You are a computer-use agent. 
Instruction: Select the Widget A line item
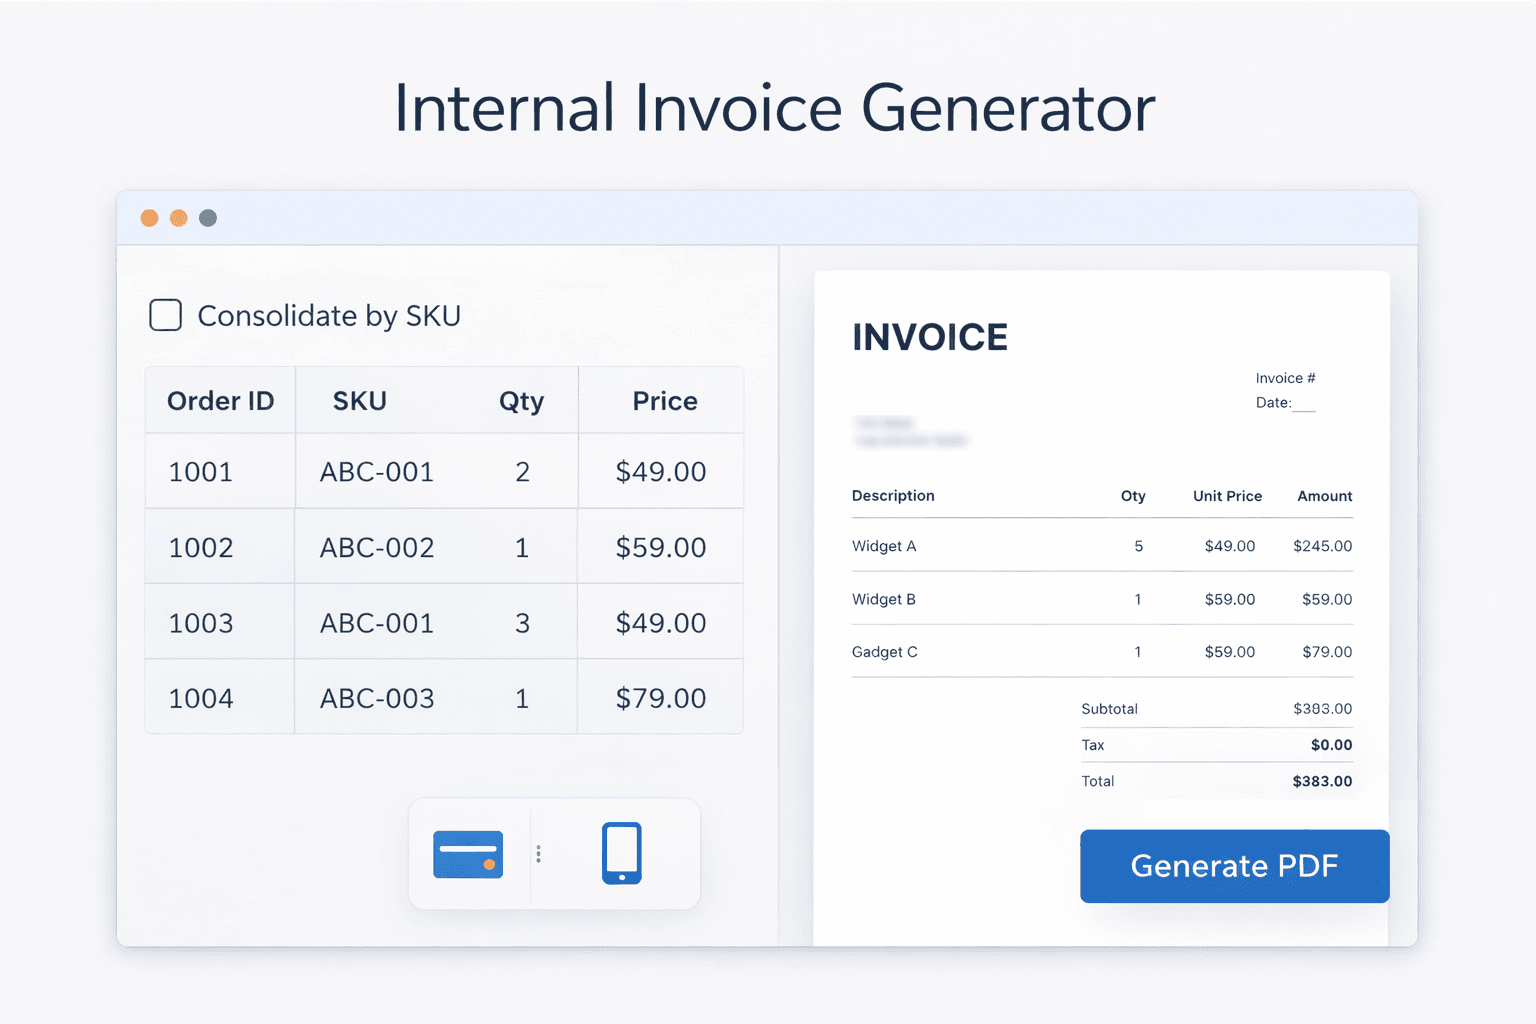[883, 546]
